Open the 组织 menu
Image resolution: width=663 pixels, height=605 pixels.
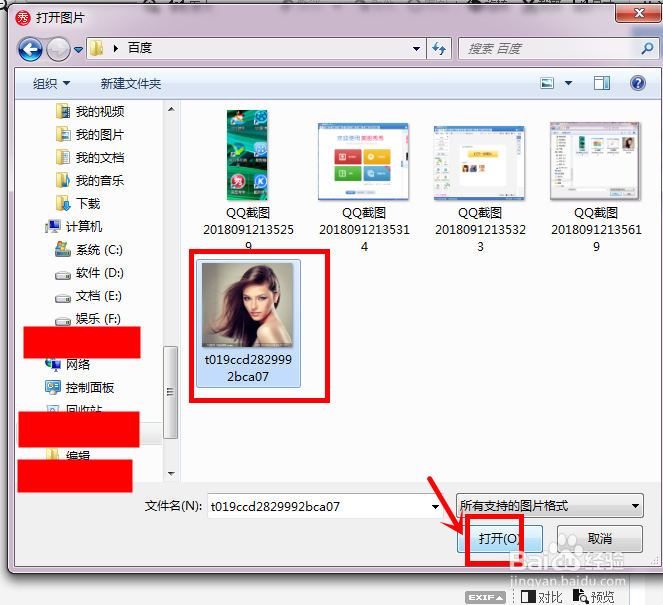point(51,83)
